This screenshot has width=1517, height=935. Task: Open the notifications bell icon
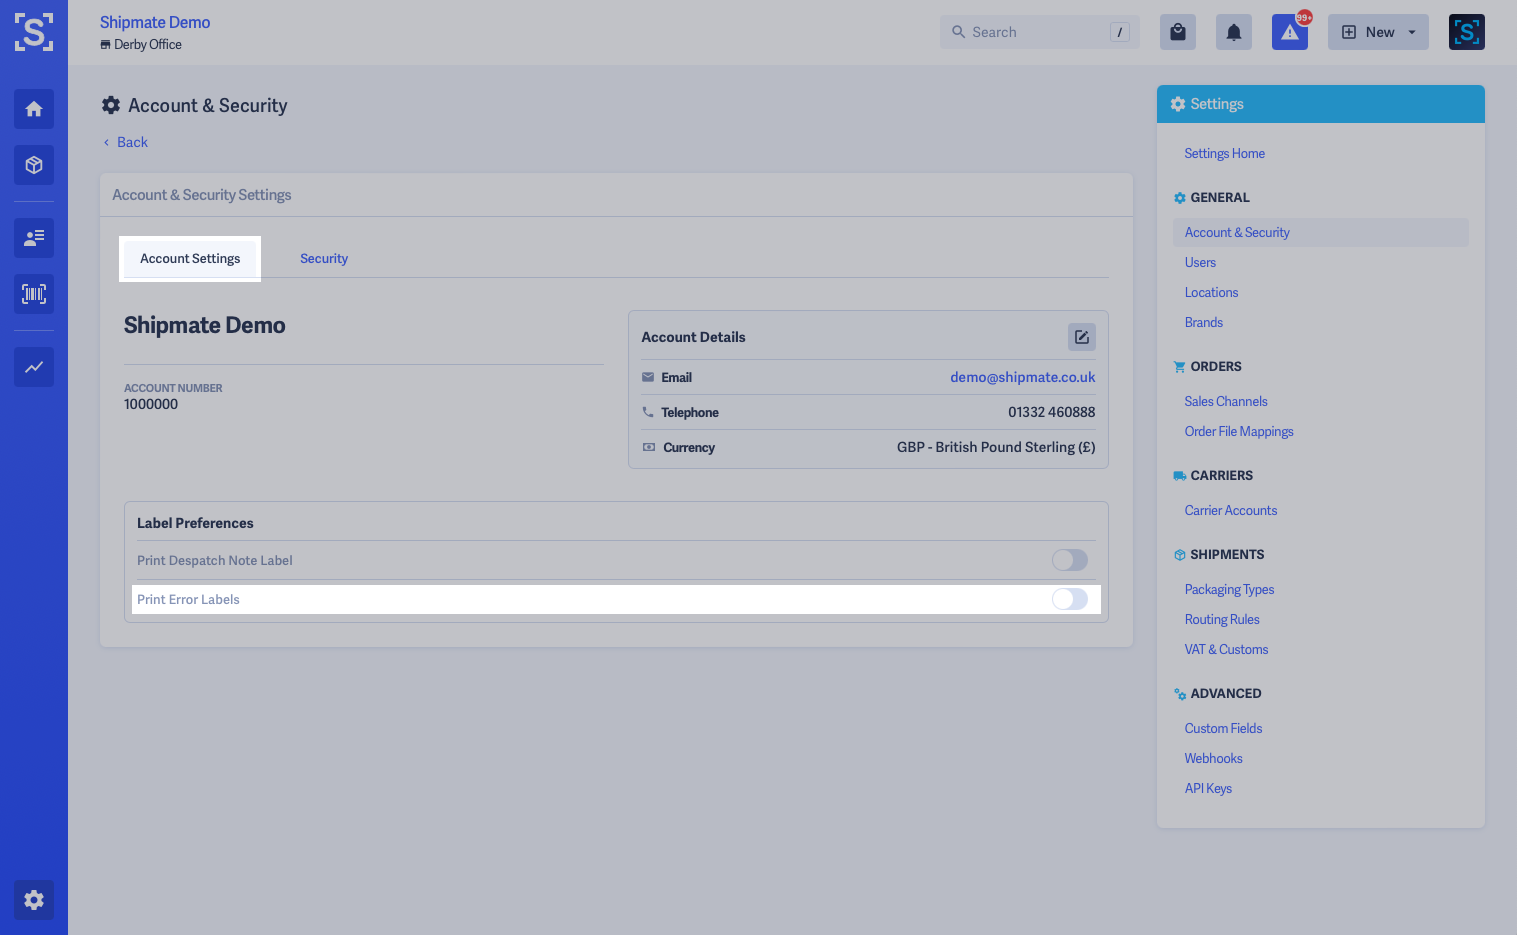[x=1234, y=32]
